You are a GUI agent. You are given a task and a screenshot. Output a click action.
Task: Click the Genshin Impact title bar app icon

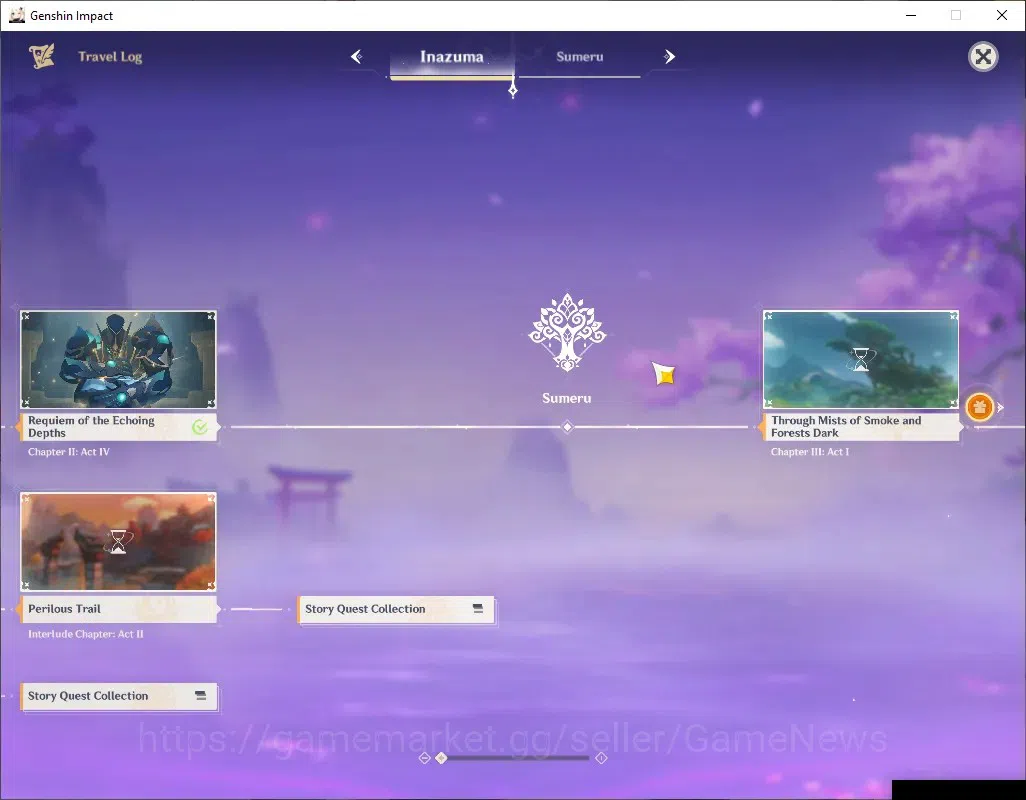pyautogui.click(x=16, y=15)
